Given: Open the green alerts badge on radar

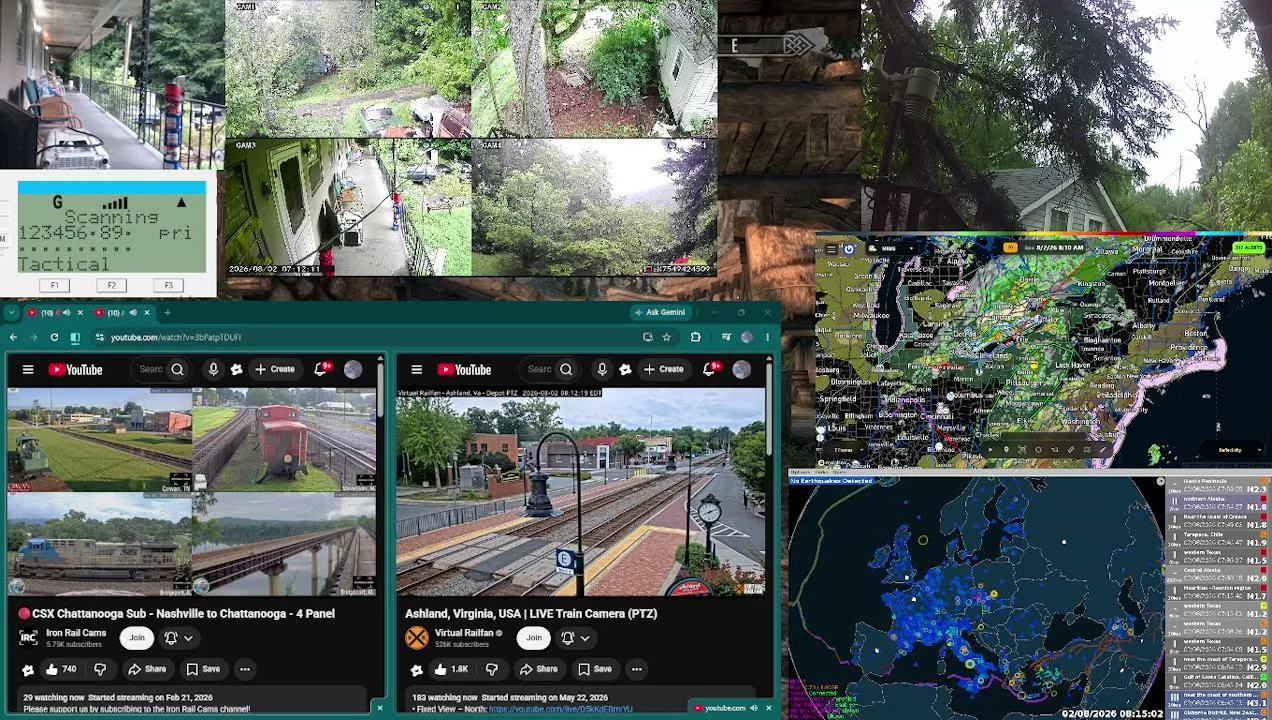Looking at the screenshot, I should 1248,247.
